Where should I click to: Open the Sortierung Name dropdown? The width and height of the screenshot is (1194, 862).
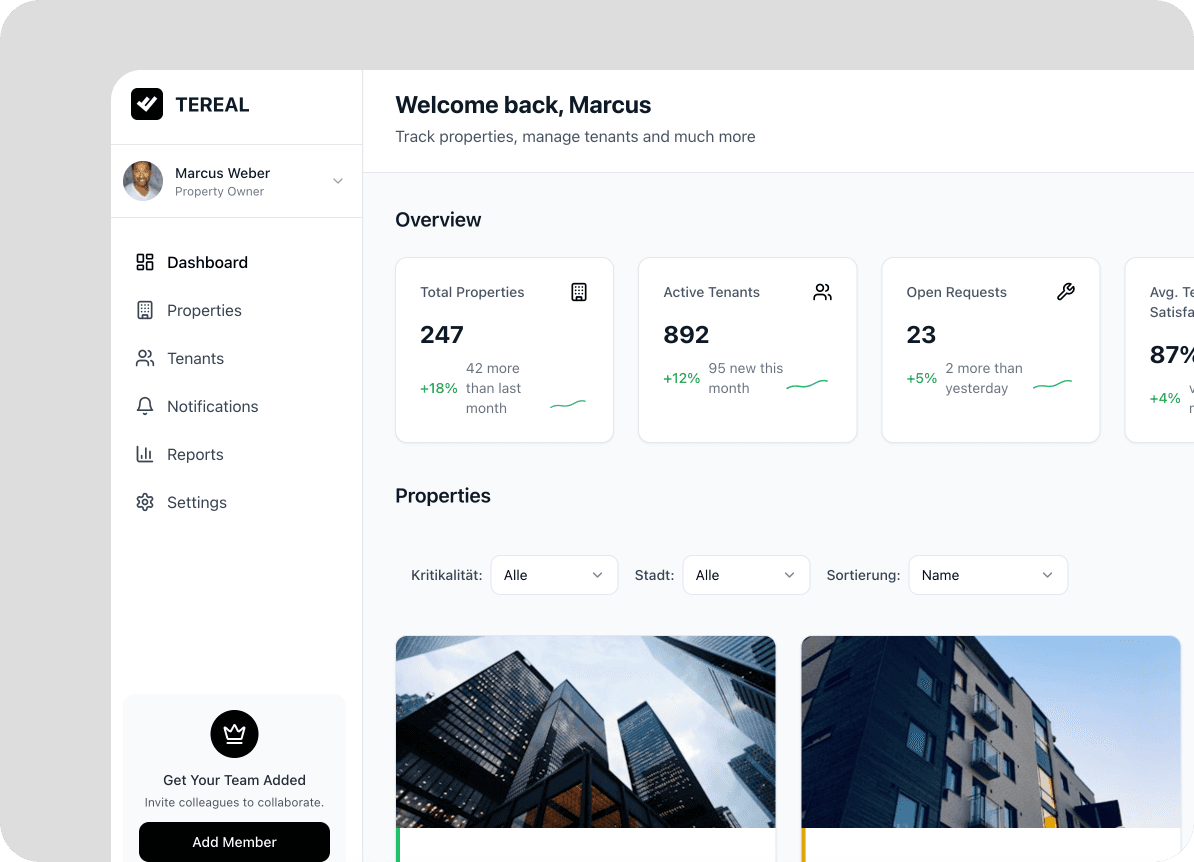pos(988,575)
